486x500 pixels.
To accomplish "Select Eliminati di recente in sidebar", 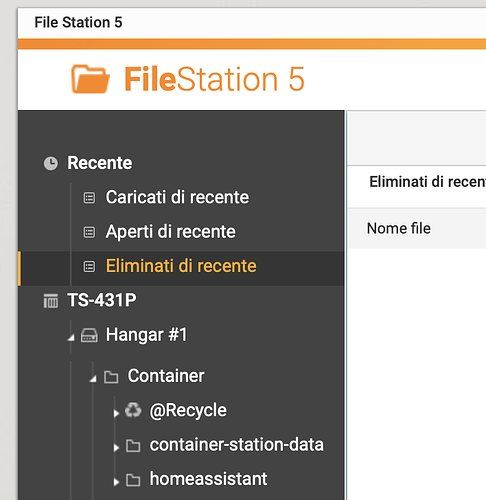I will point(181,266).
